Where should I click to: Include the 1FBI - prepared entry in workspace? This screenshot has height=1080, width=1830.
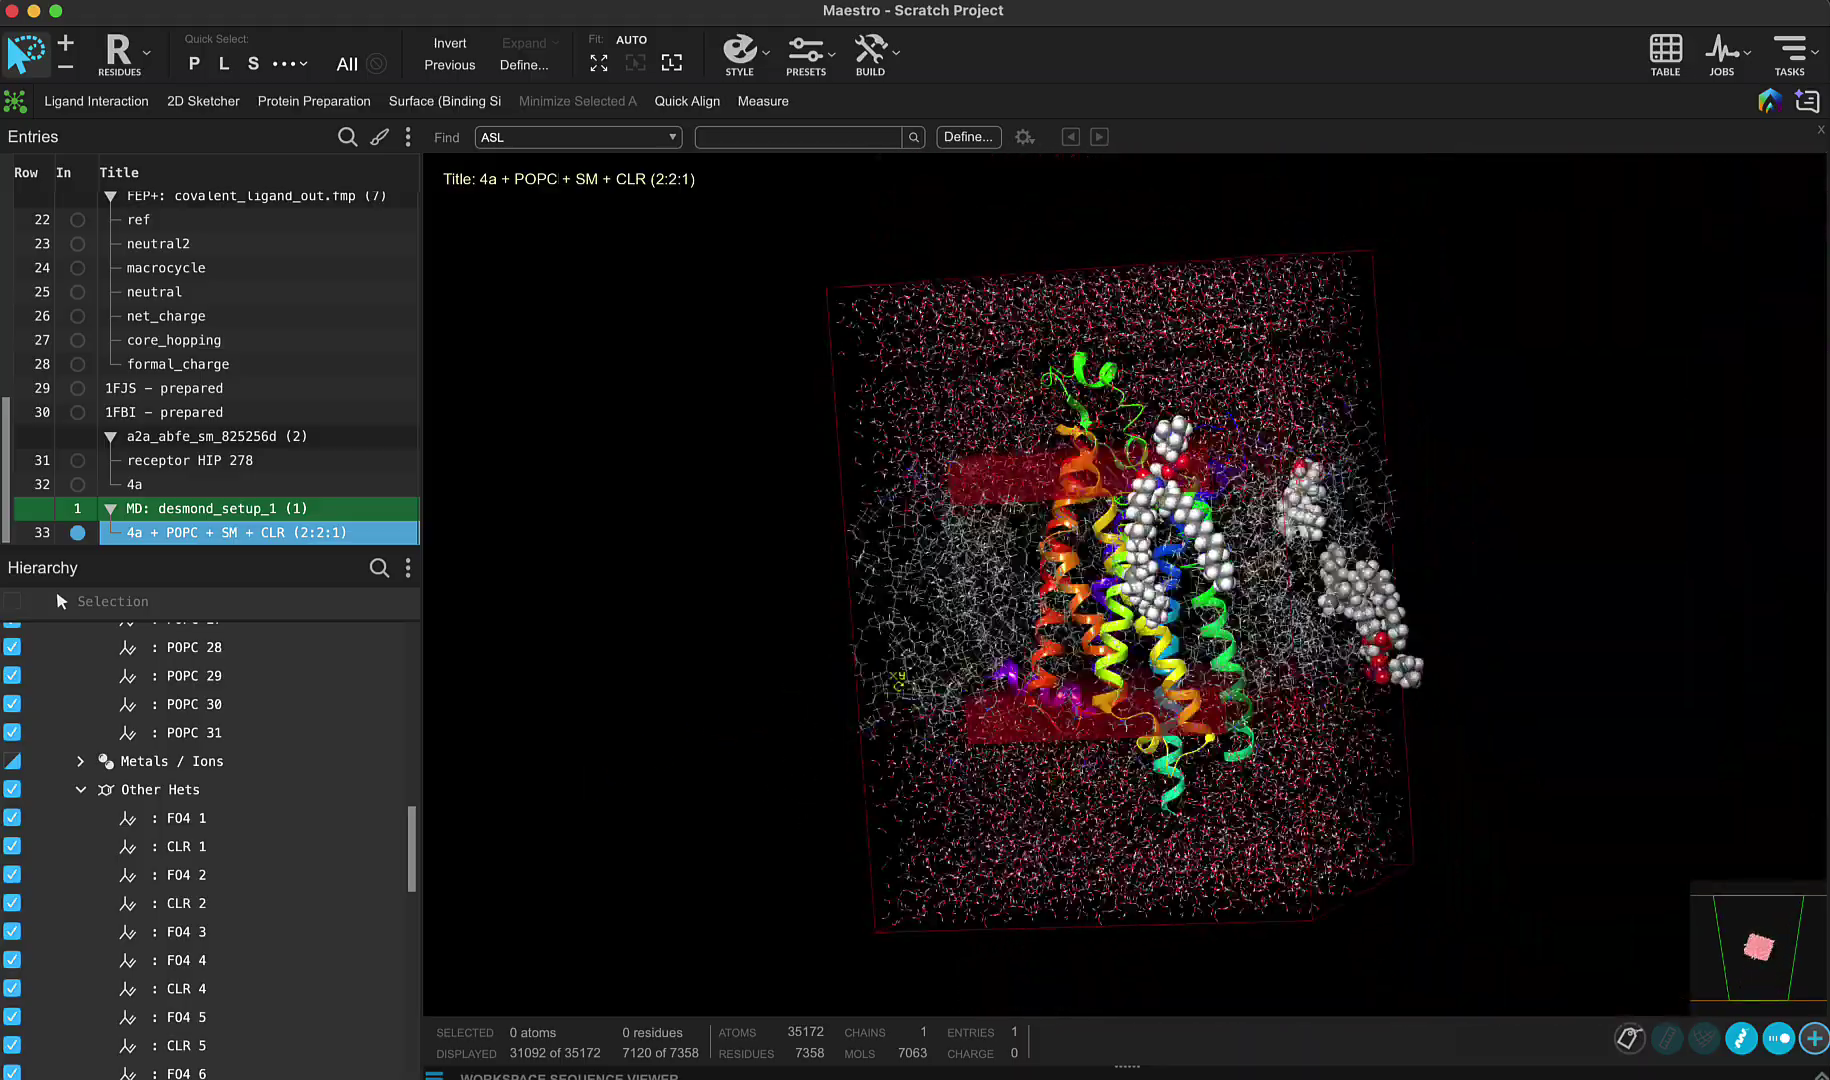coord(77,413)
